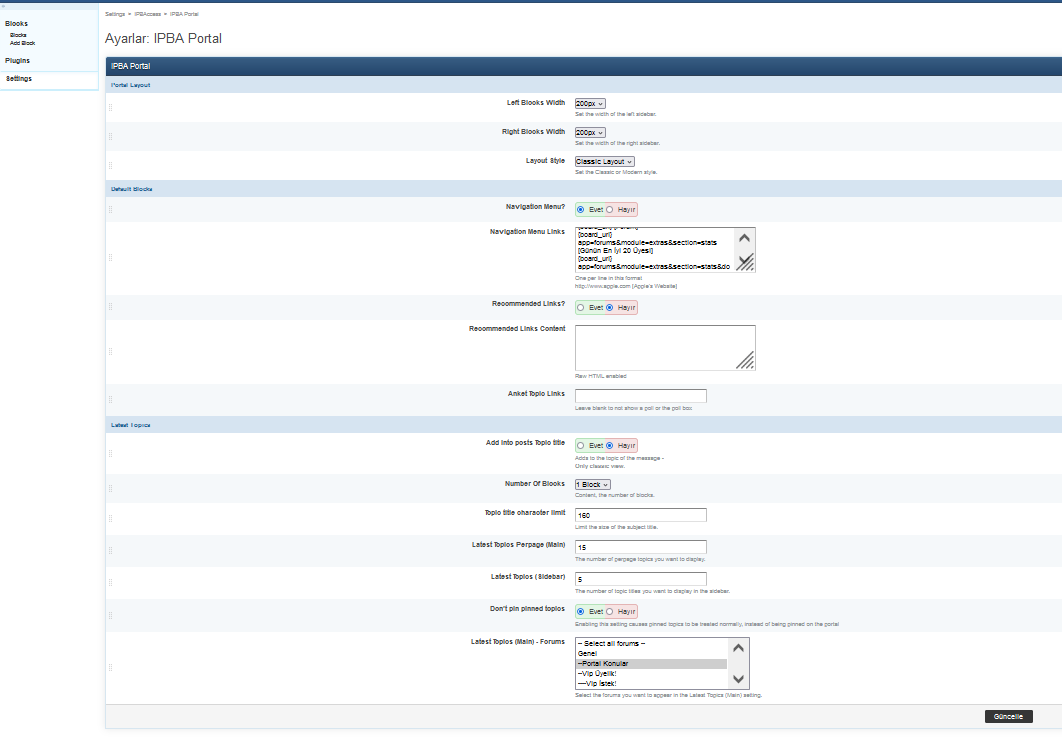The width and height of the screenshot is (1062, 753).
Task: Click the drag handle for Number Of Blocks row
Action: click(110, 488)
